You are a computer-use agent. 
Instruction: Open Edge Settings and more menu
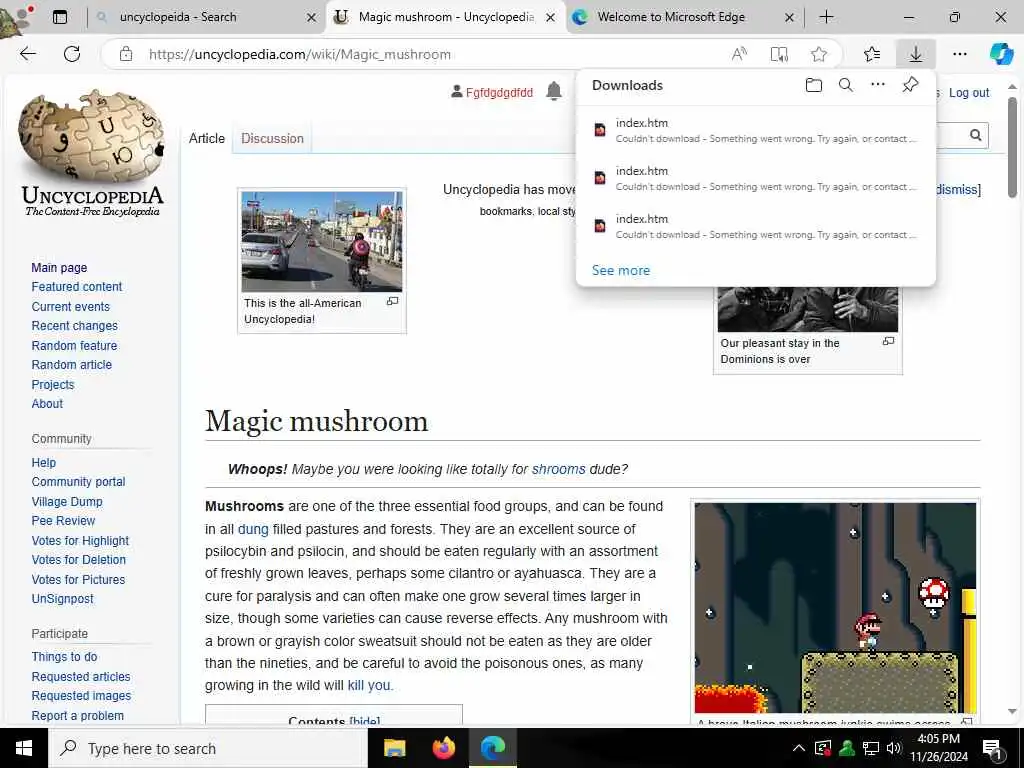[x=960, y=54]
